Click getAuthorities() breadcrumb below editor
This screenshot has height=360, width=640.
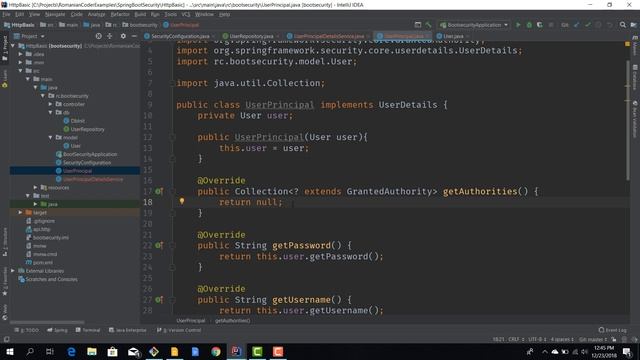(233, 320)
